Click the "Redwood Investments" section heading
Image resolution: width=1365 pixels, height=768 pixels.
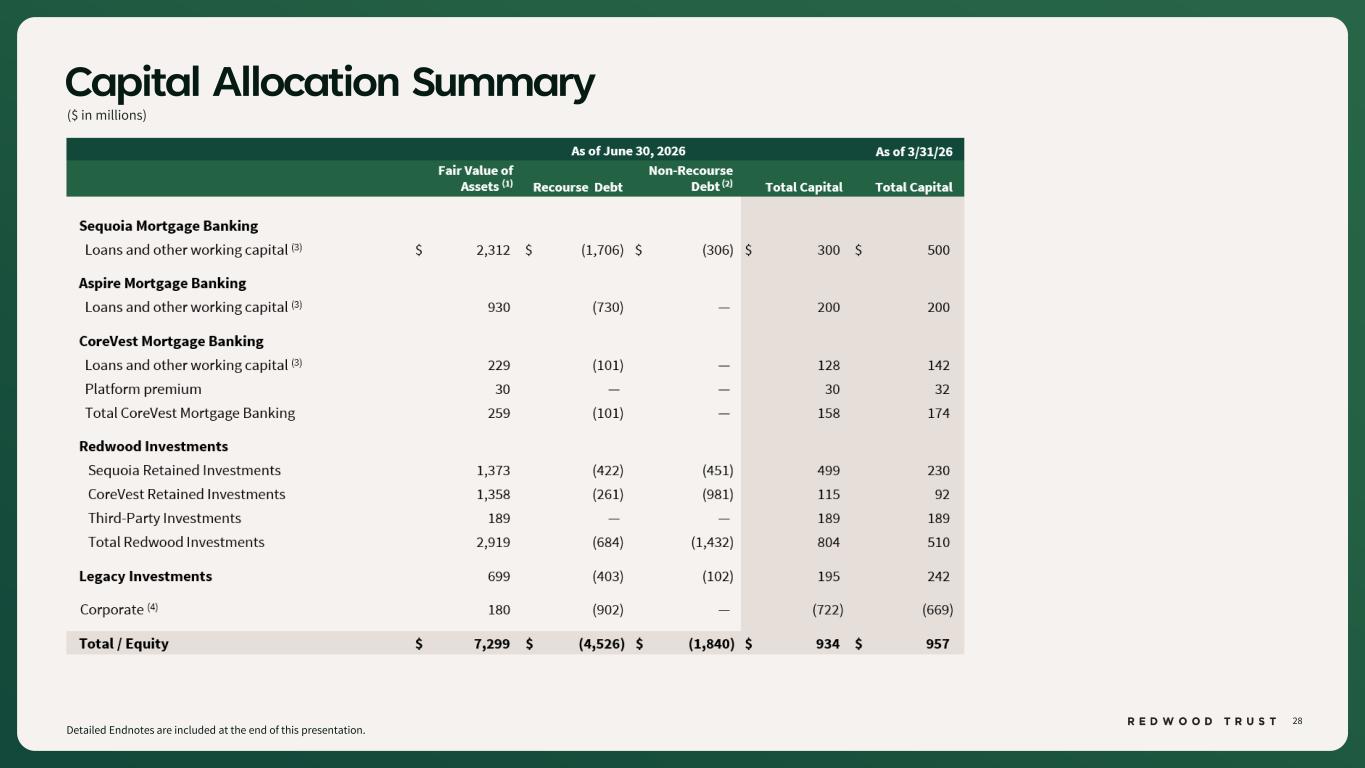pos(154,446)
